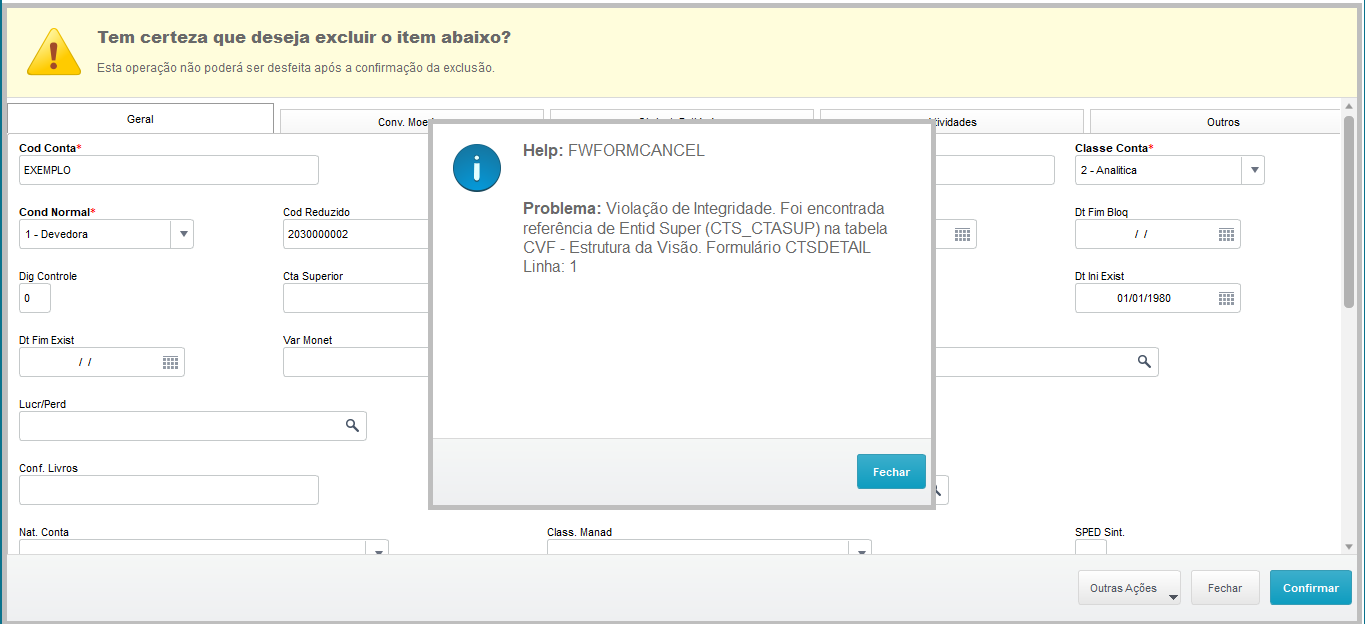This screenshot has height=624, width=1365.
Task: Open the Dt Ini Exist calendar picker
Action: pyautogui.click(x=1226, y=298)
